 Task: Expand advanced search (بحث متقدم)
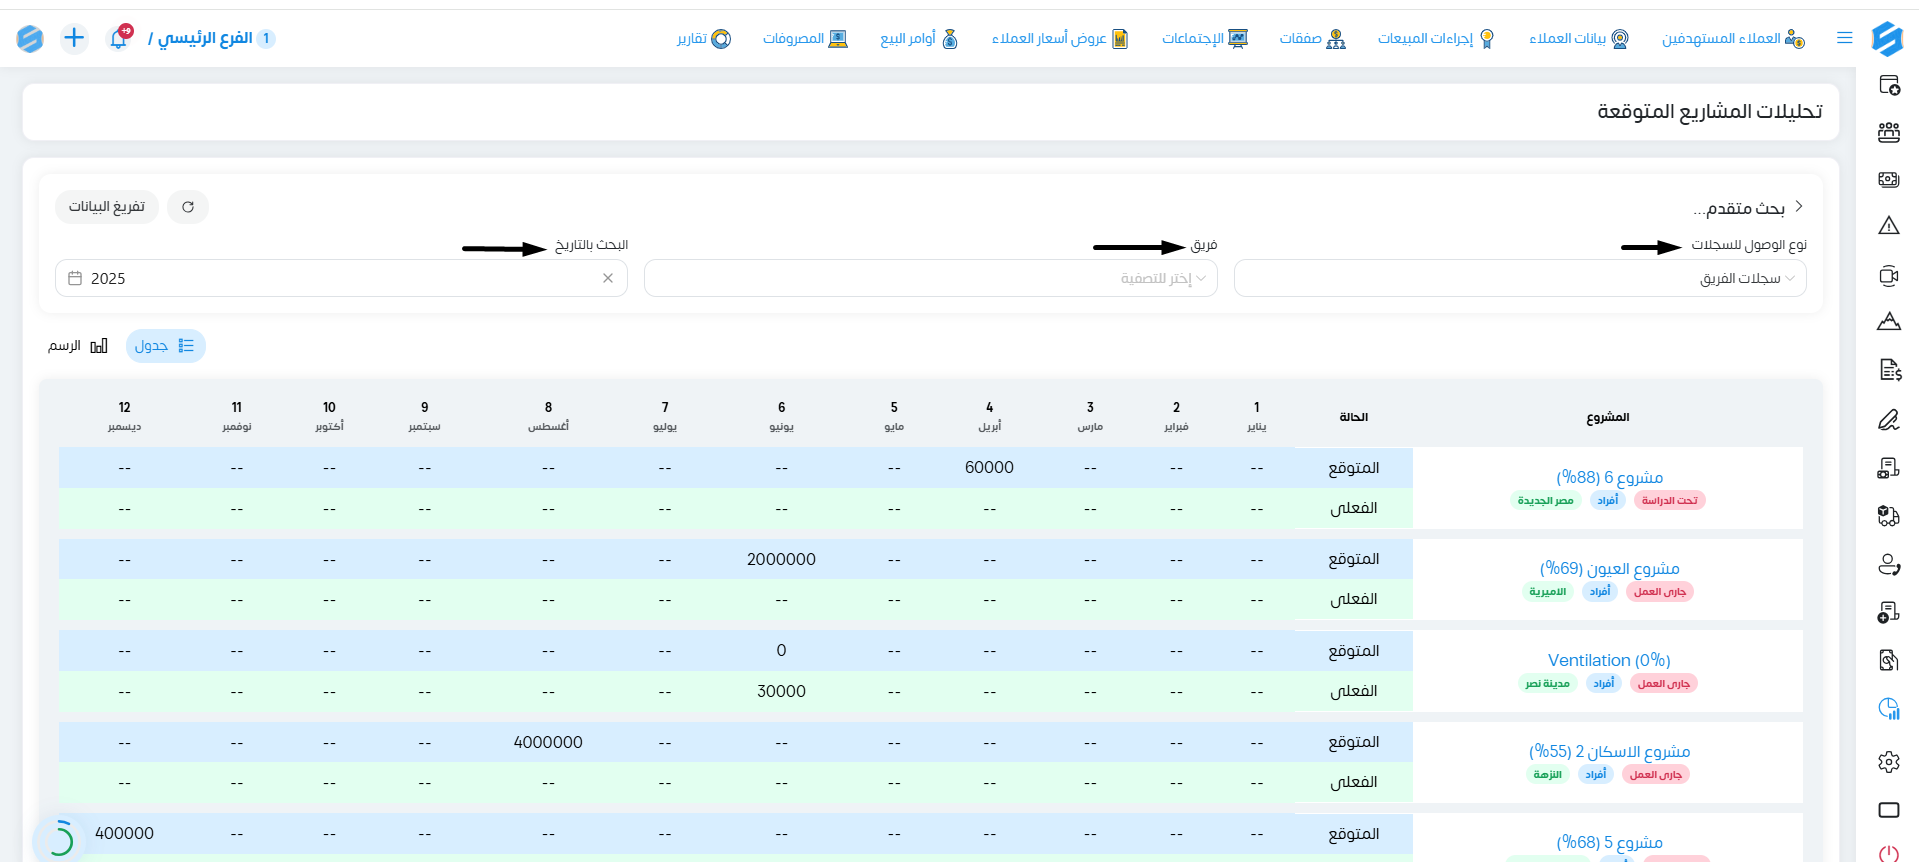pyautogui.click(x=1748, y=207)
